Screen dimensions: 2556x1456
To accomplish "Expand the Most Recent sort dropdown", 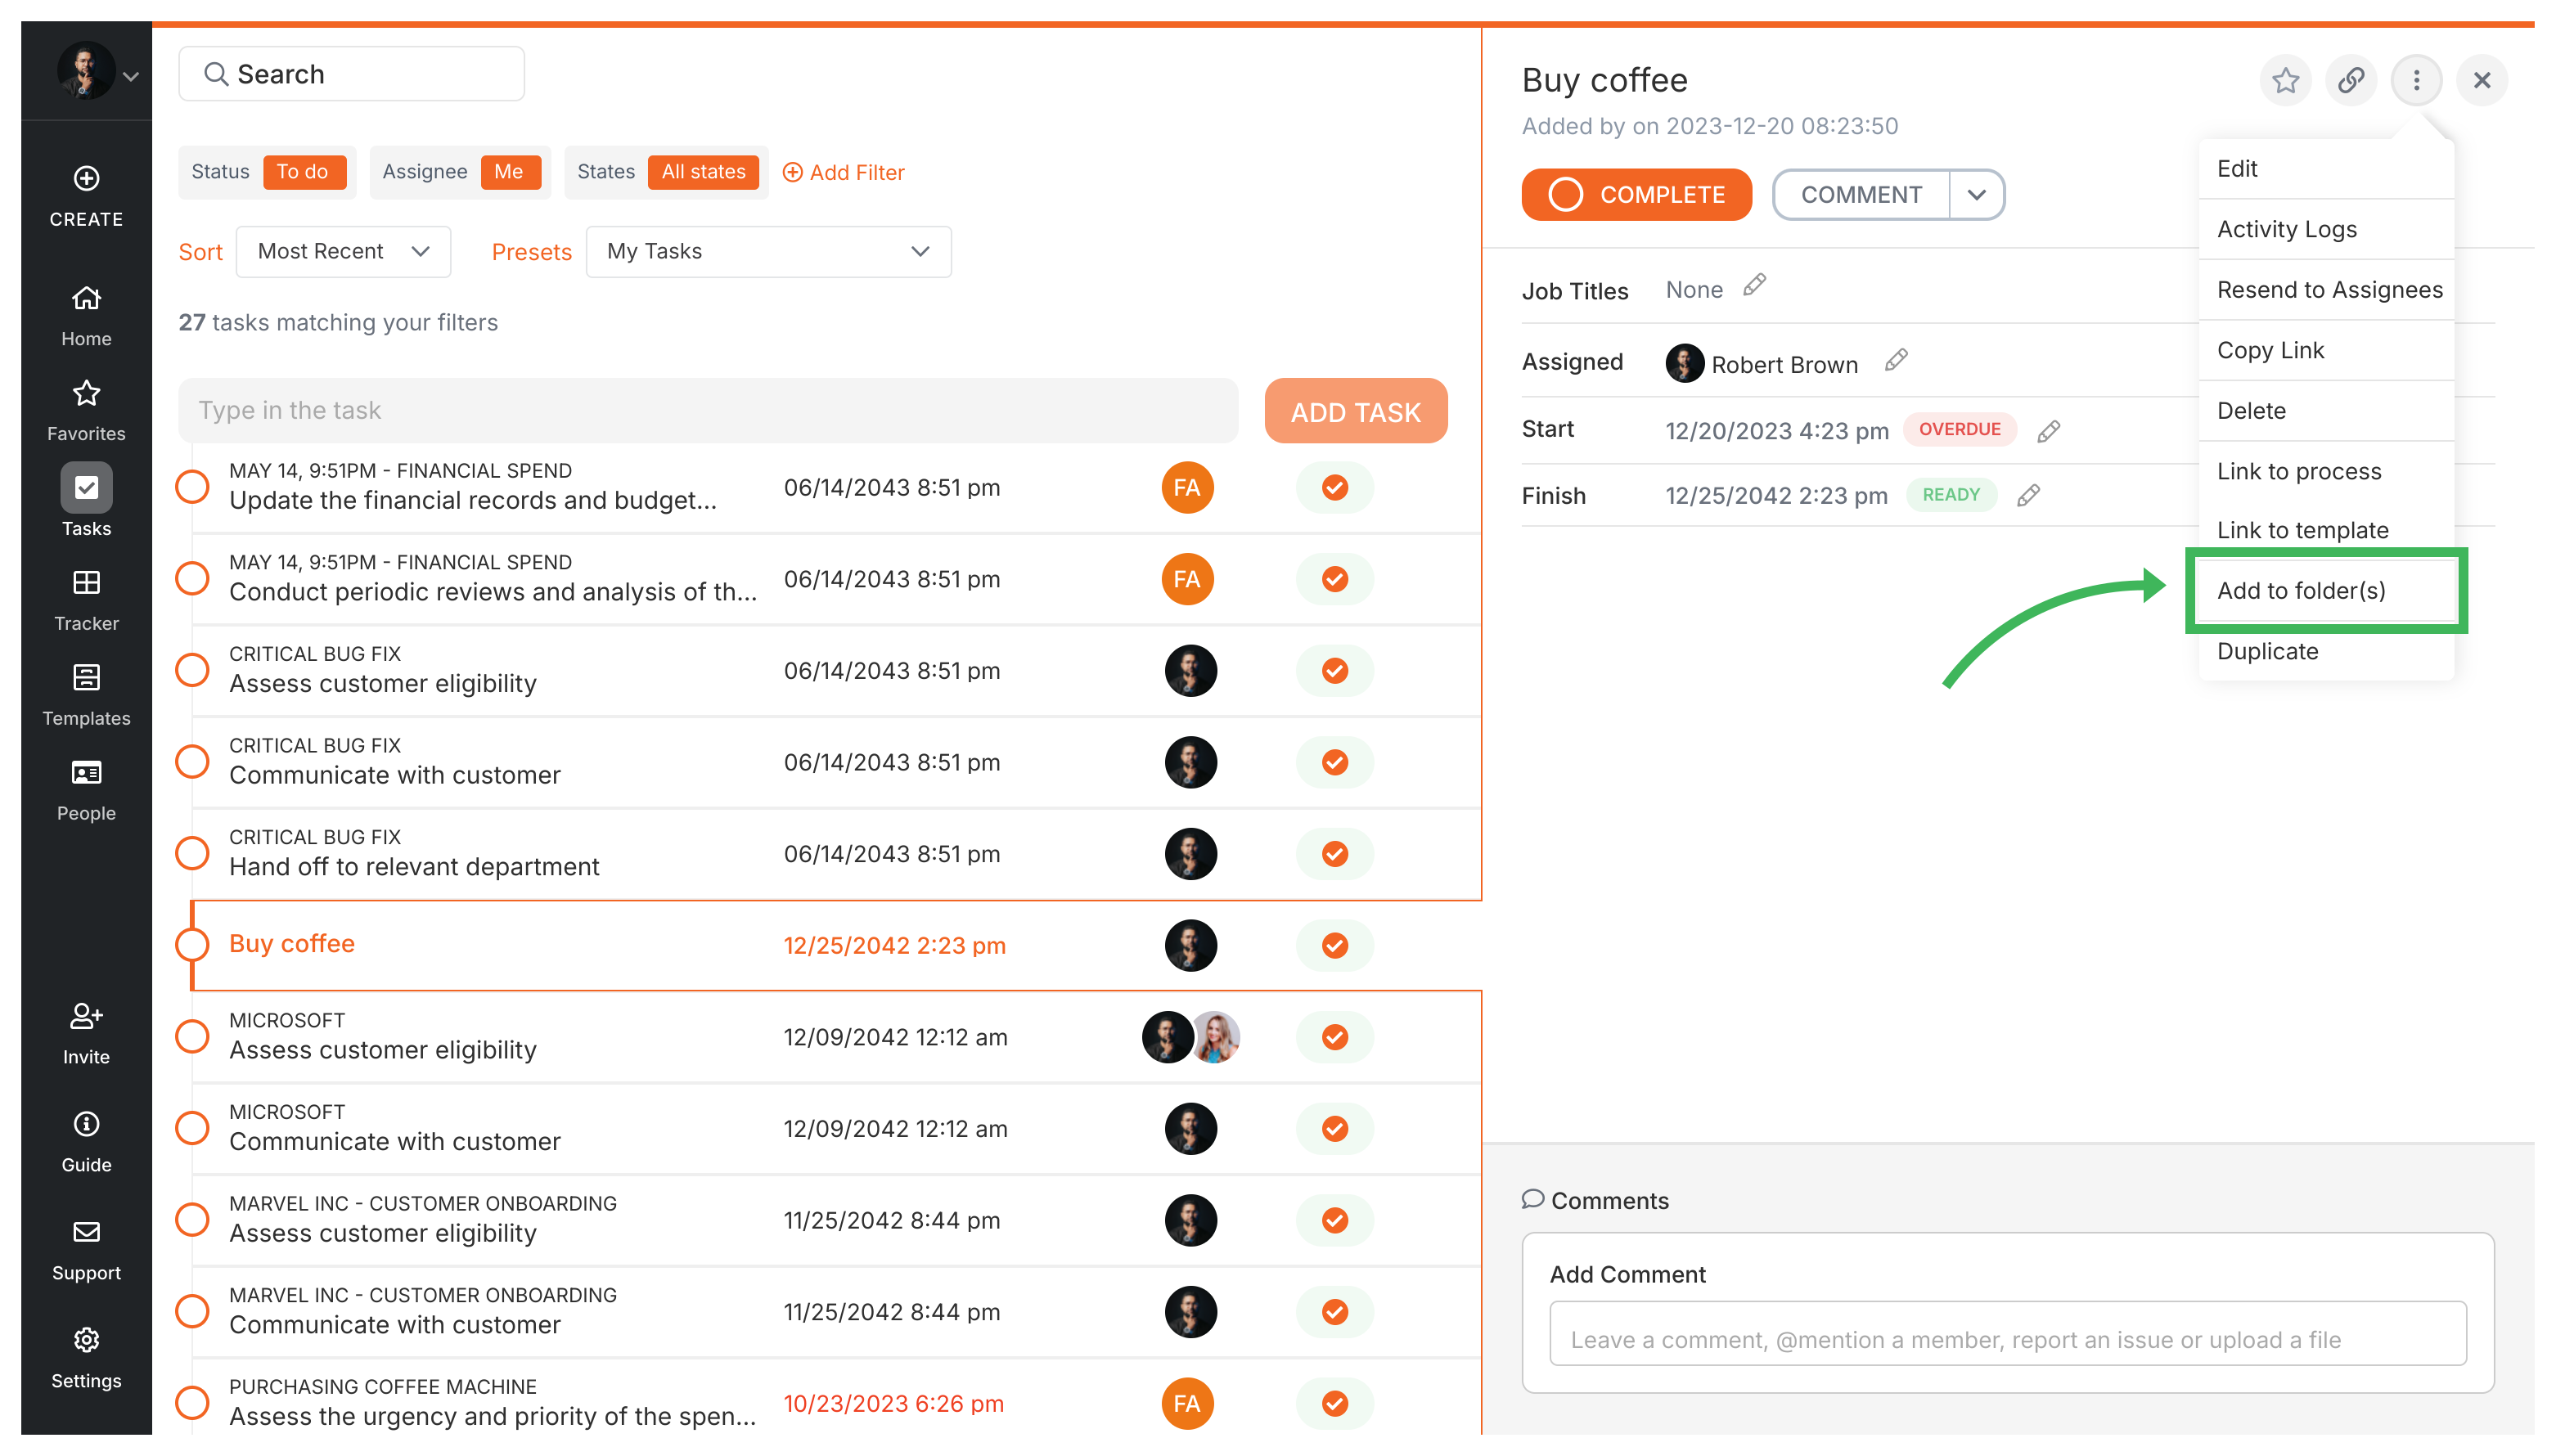I will (343, 251).
